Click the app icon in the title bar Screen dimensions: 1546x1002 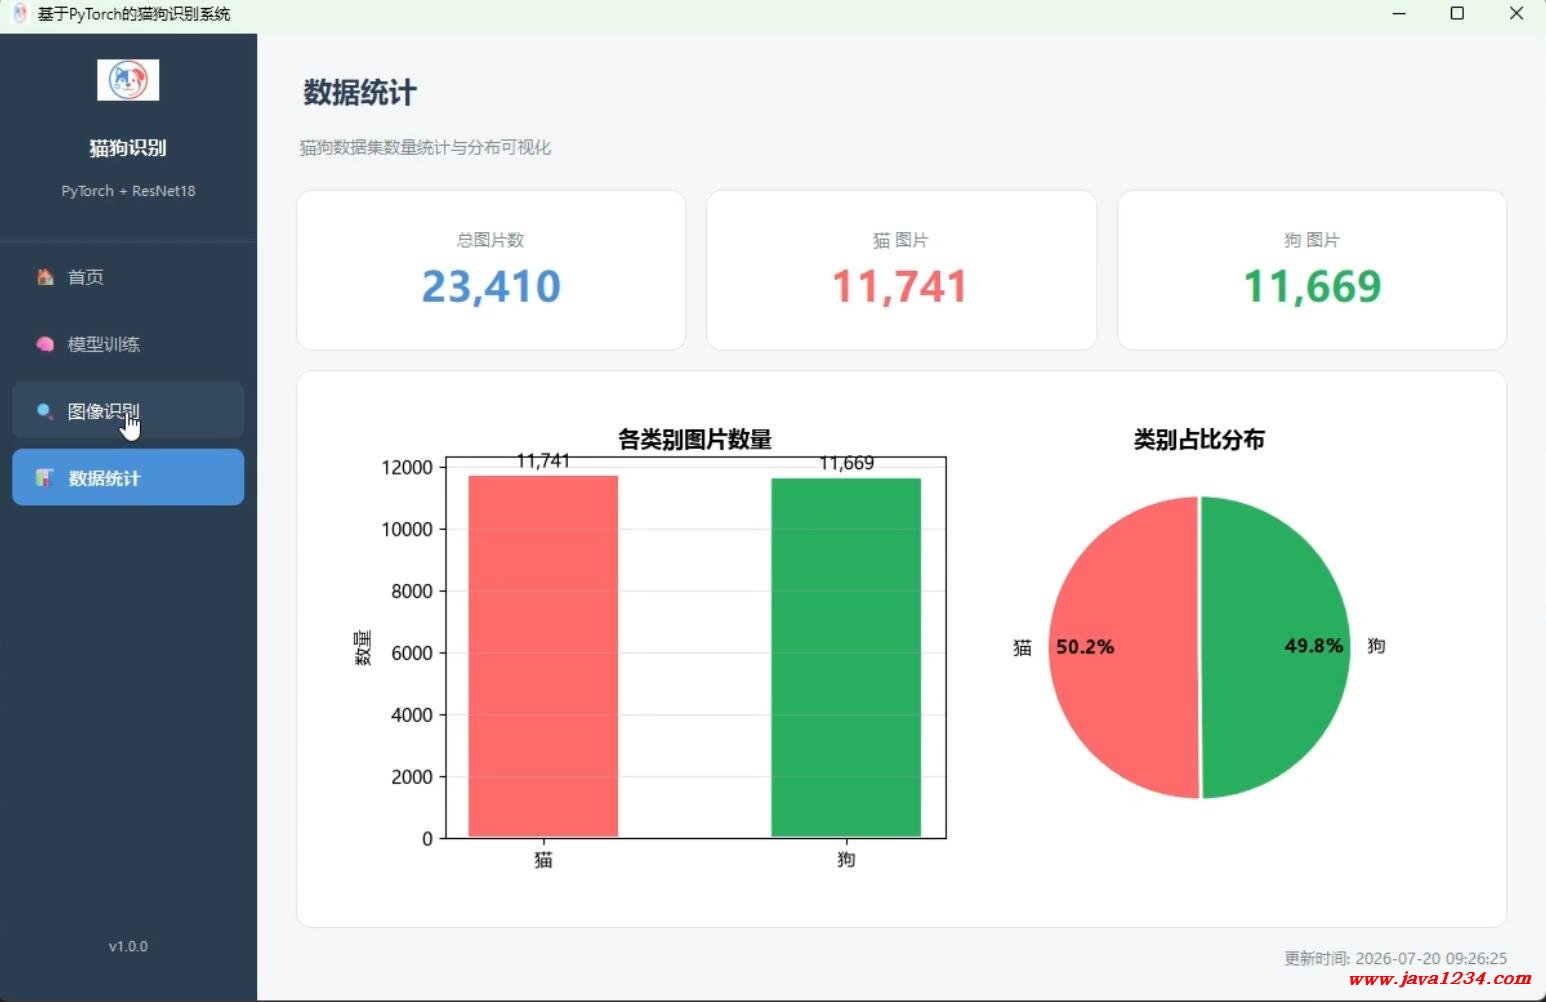(x=19, y=14)
